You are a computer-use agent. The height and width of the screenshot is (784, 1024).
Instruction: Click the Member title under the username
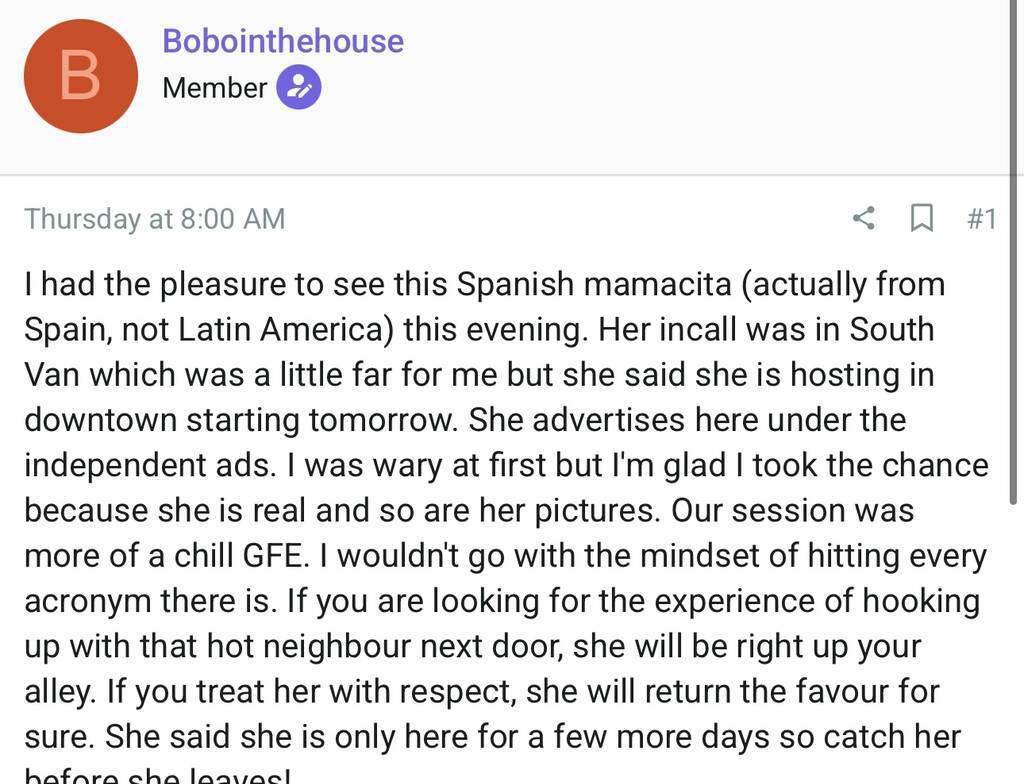pos(214,88)
